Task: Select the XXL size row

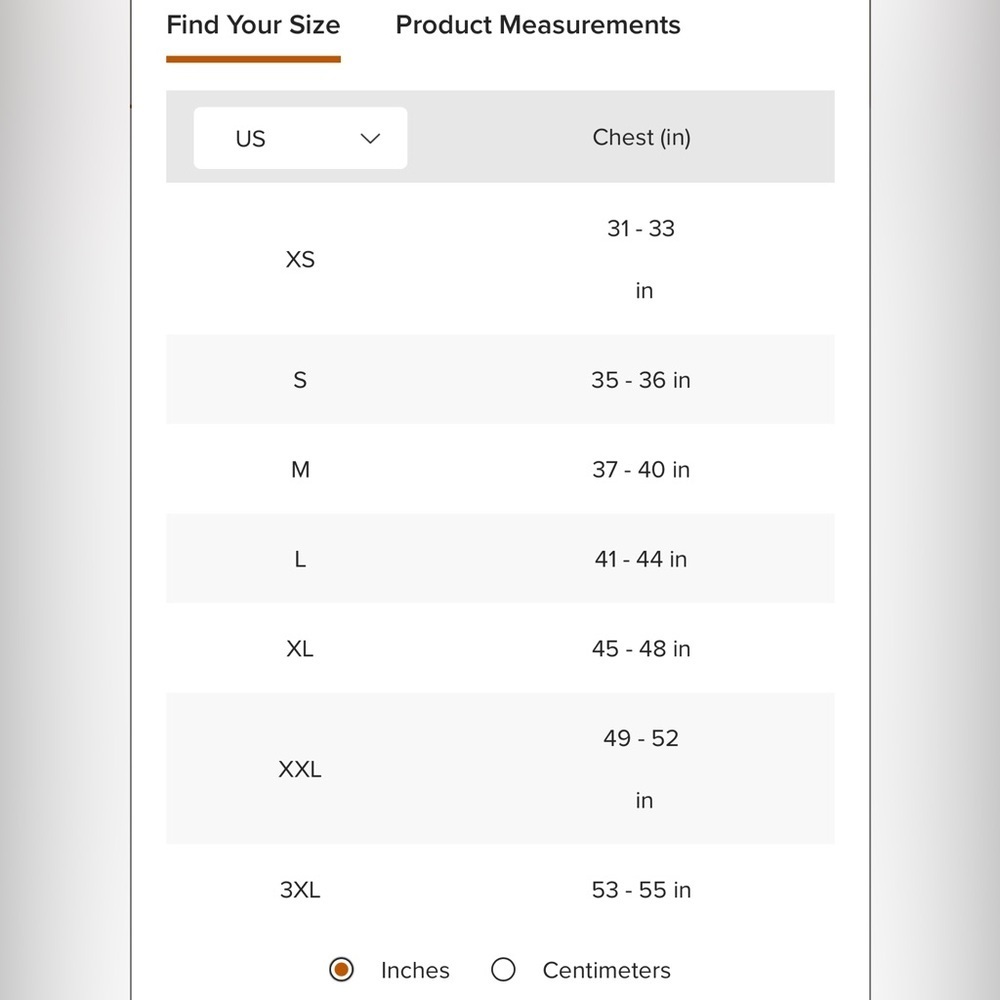Action: [x=500, y=768]
